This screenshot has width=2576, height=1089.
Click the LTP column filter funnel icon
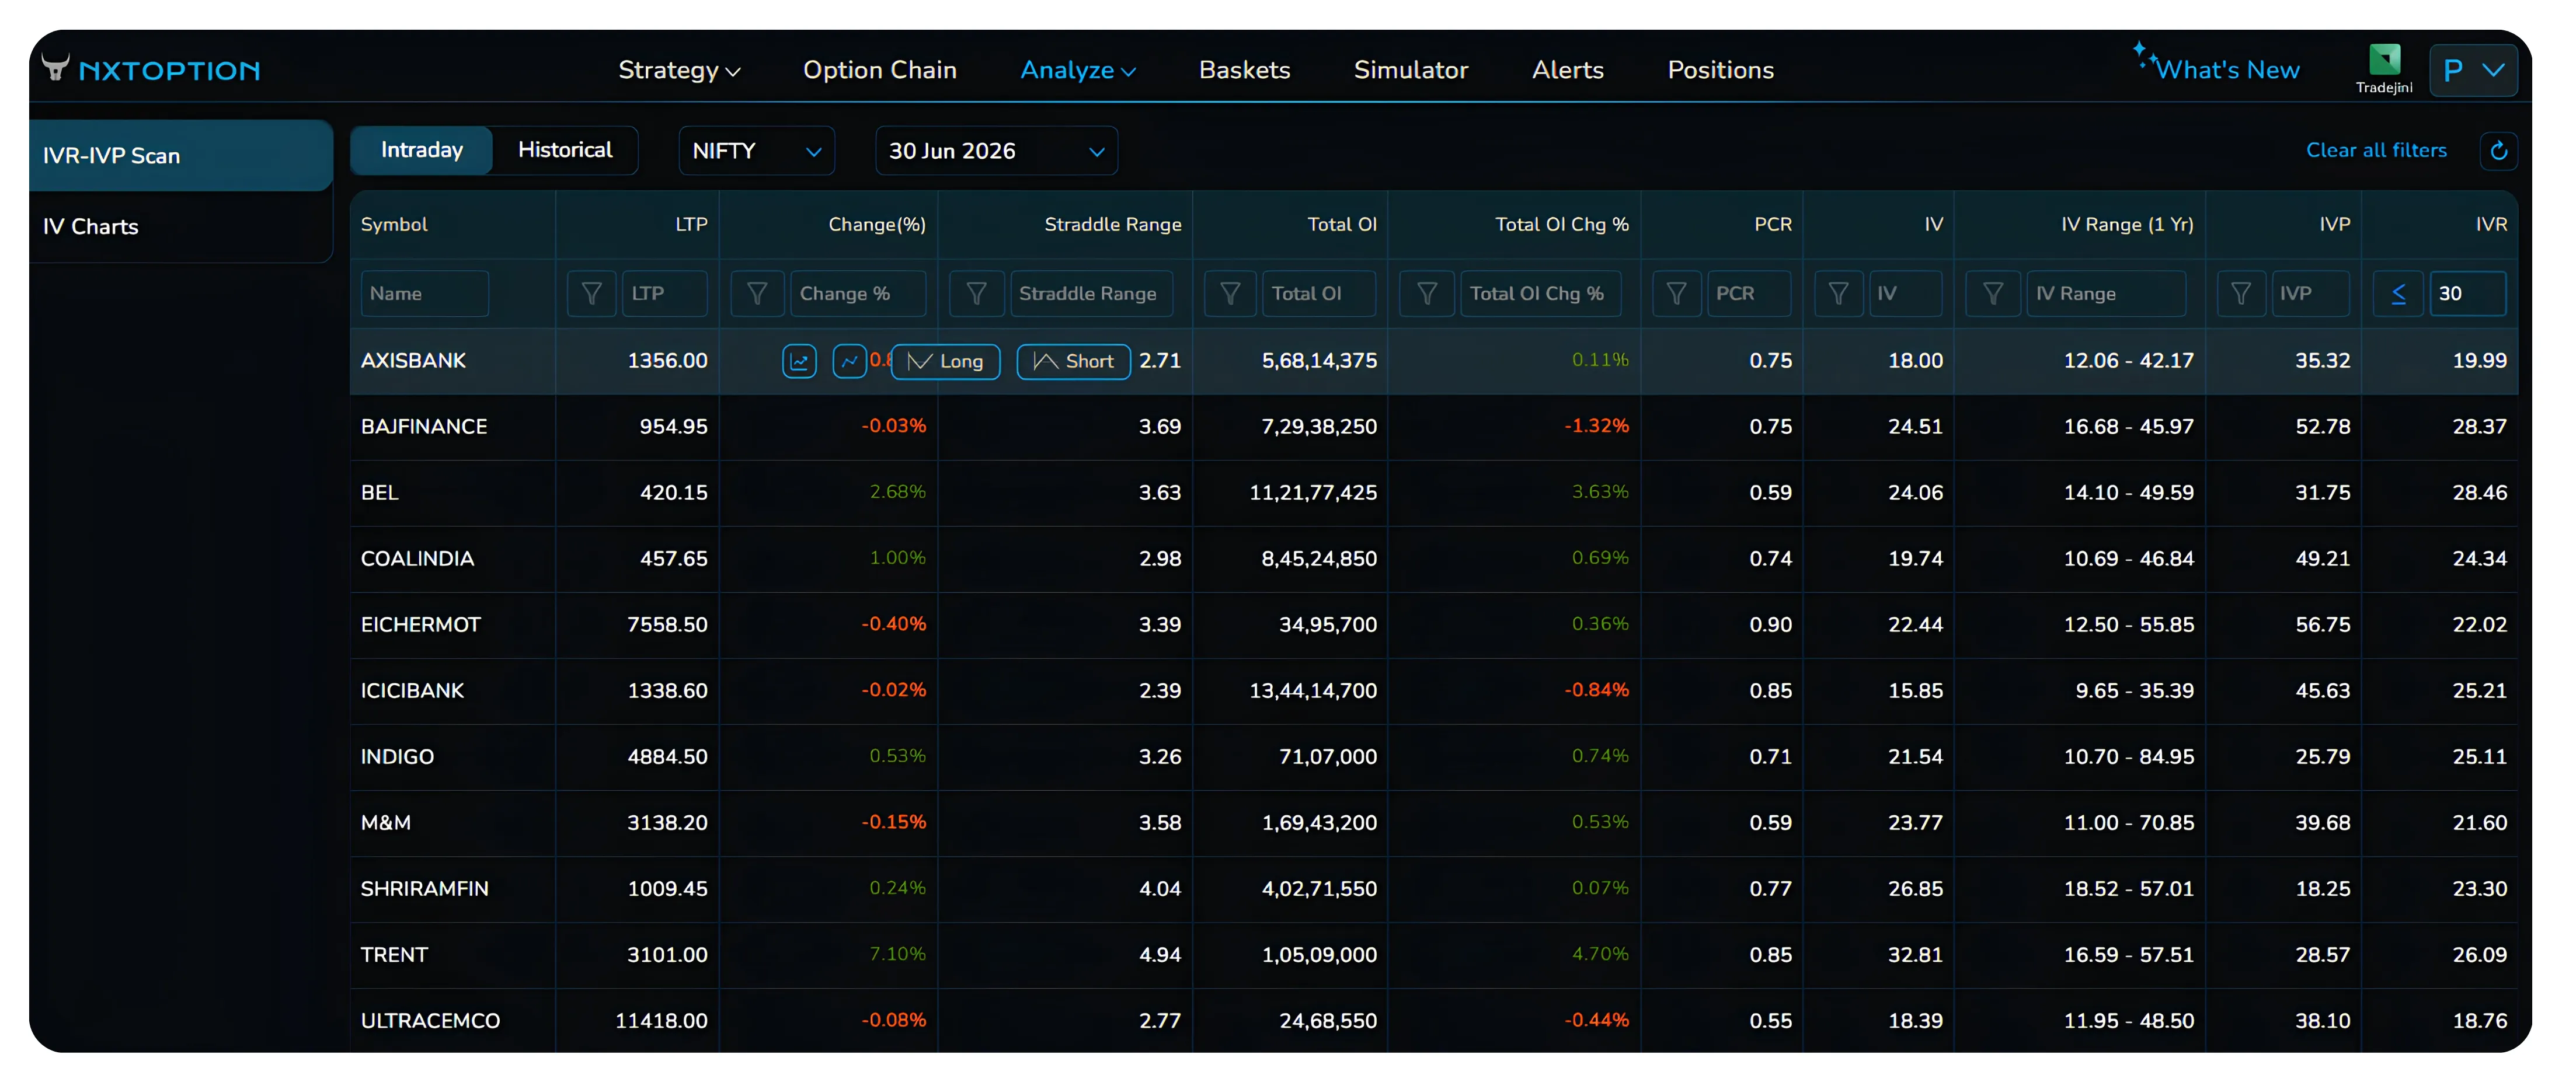591,294
